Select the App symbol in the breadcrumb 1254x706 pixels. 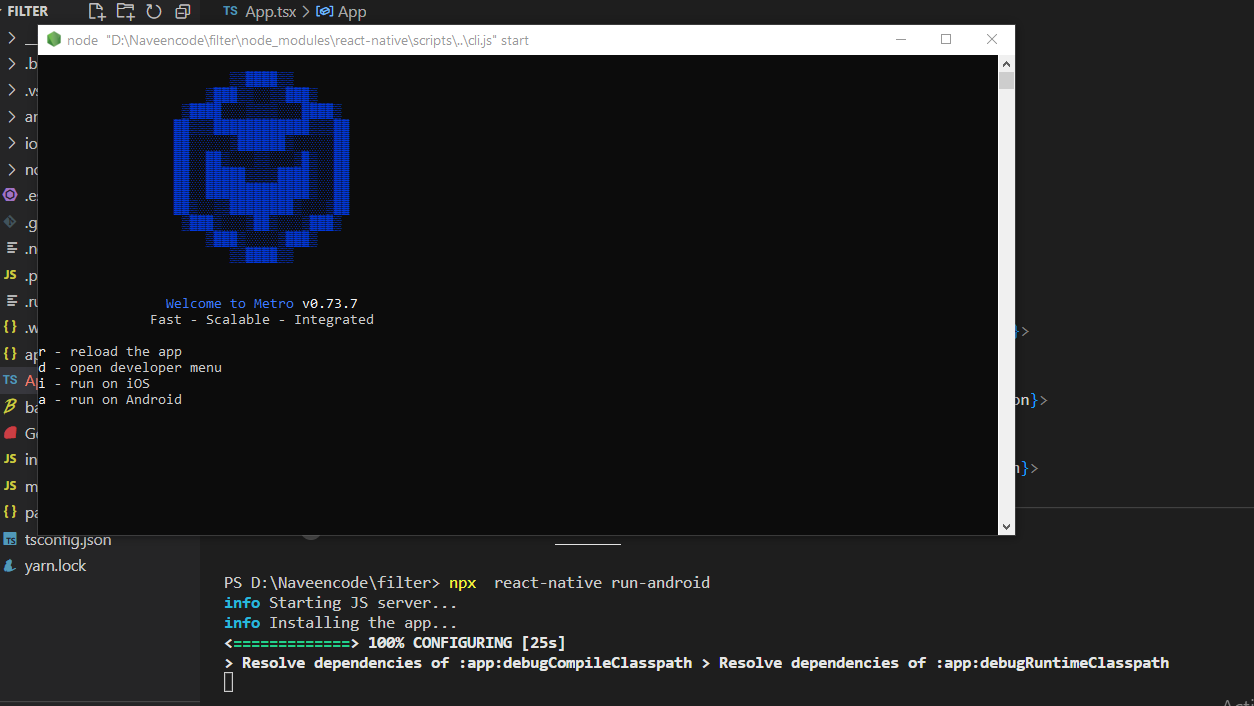tap(341, 12)
